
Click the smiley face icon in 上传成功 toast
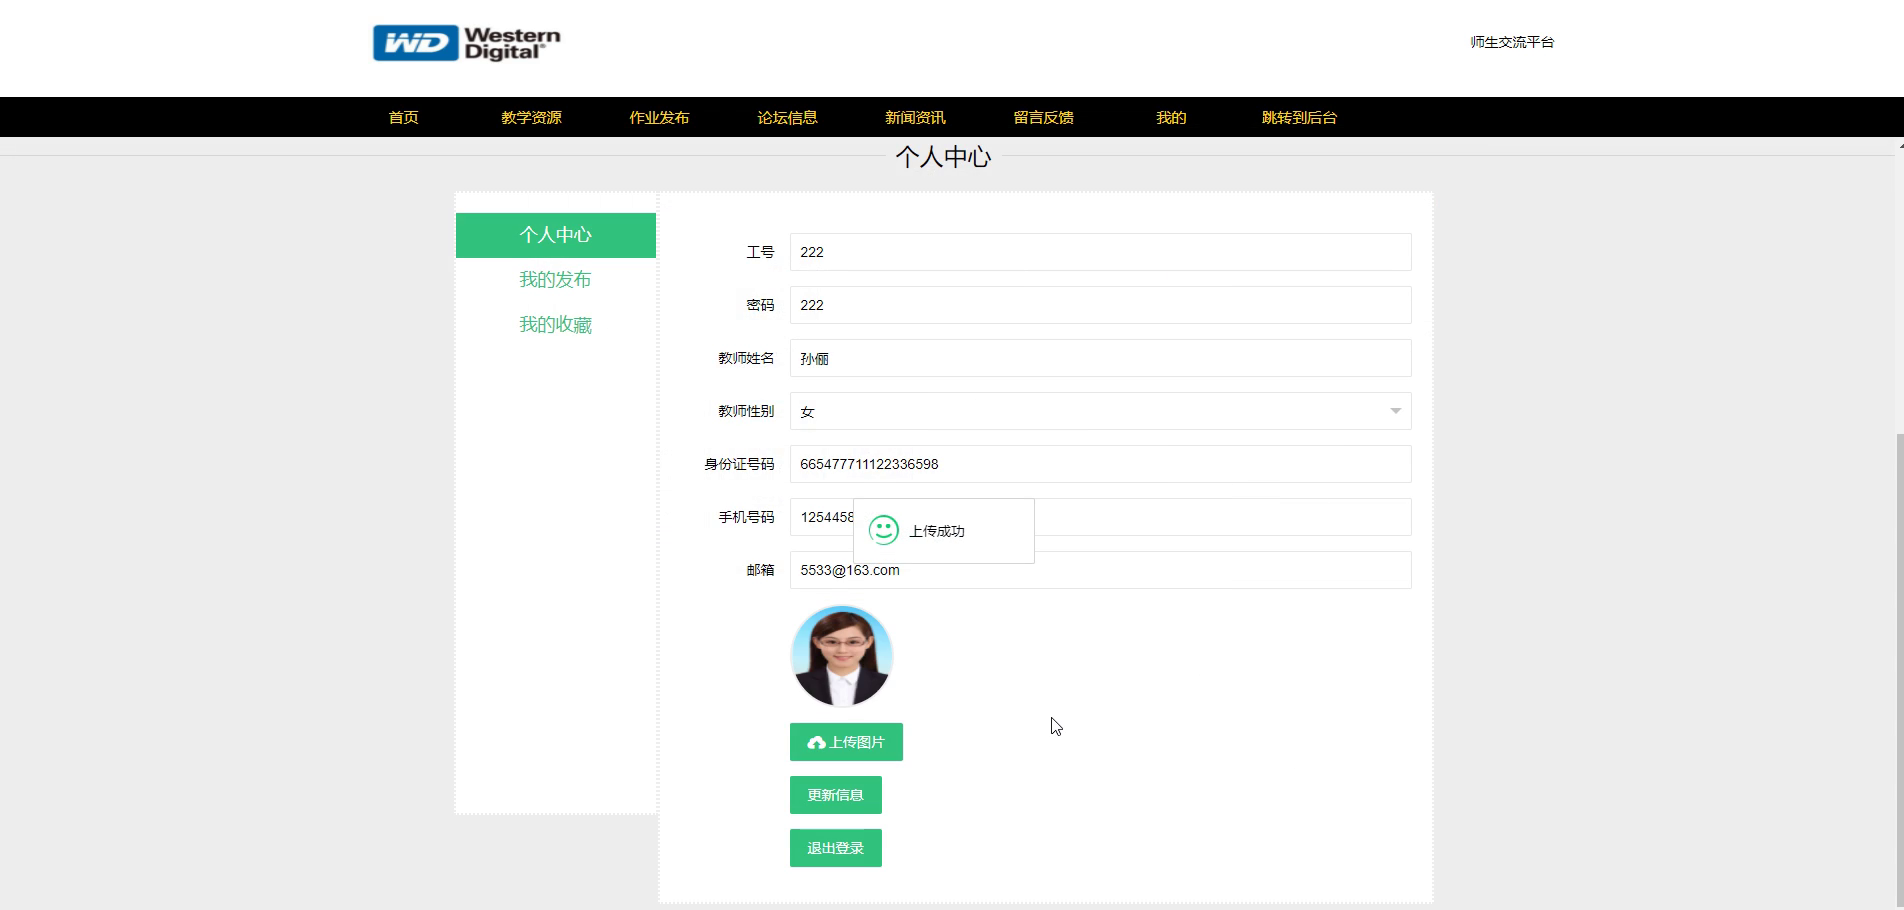coord(883,530)
